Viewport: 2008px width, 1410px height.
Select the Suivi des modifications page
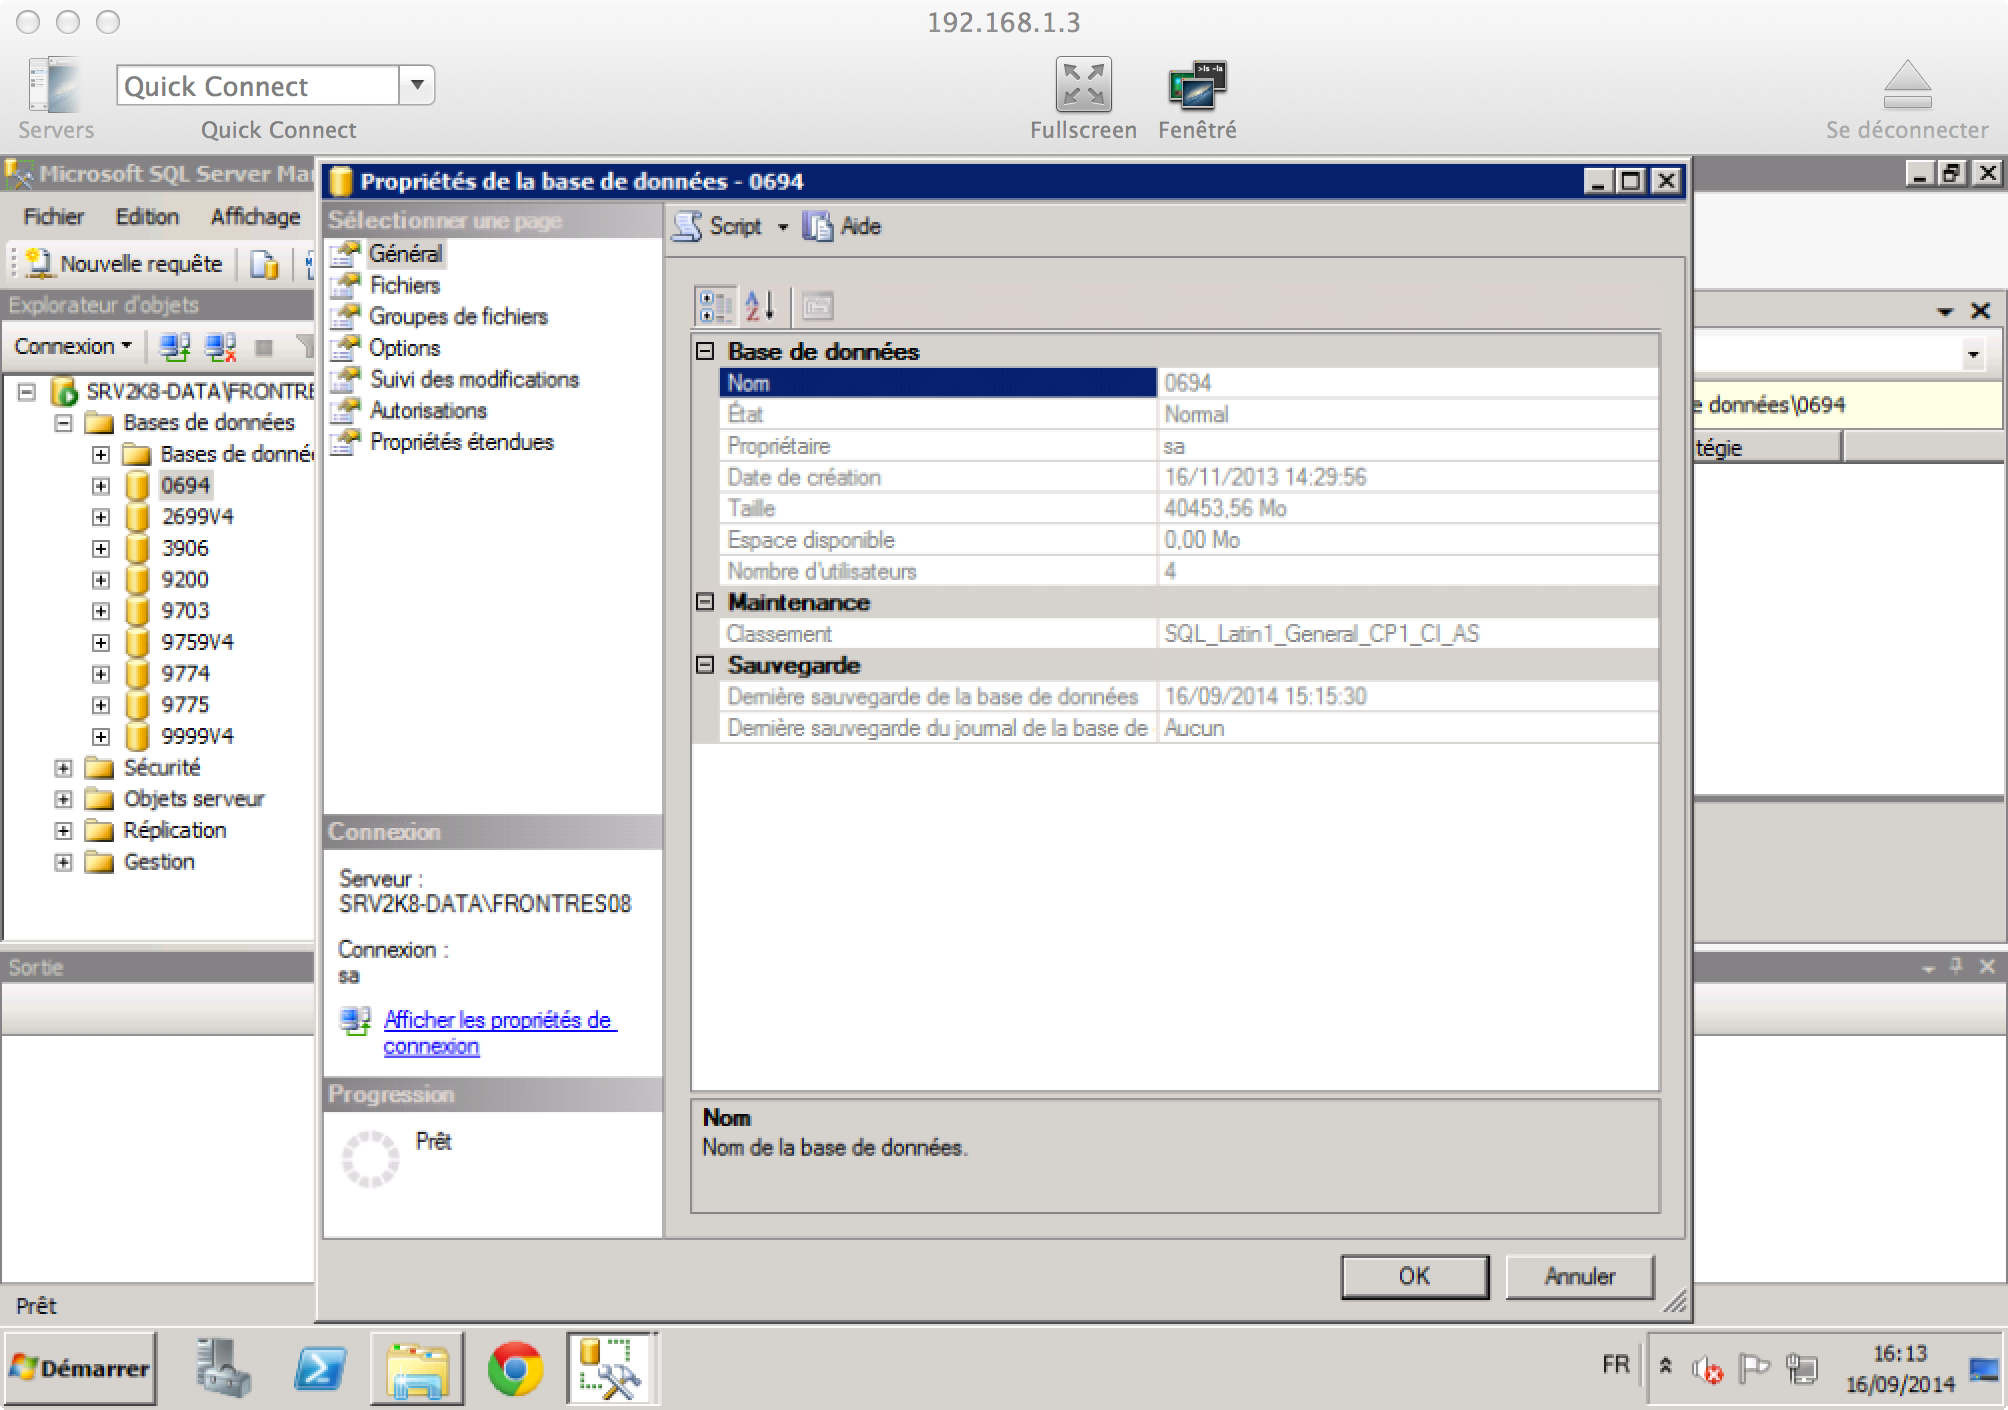point(474,380)
